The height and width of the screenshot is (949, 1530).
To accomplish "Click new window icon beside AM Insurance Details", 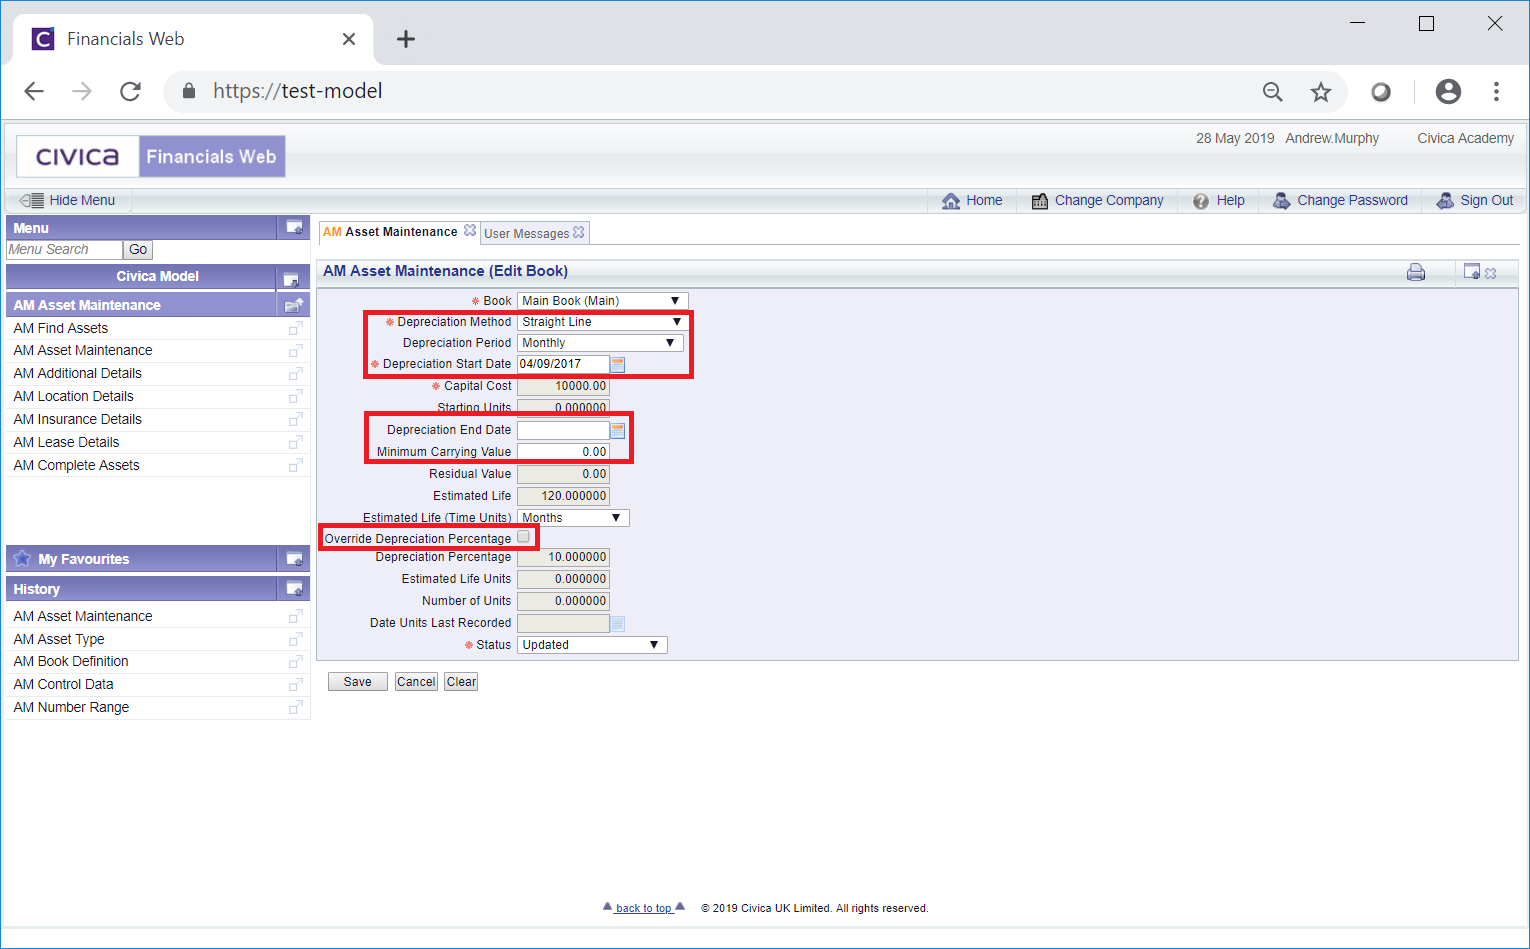I will coord(296,419).
